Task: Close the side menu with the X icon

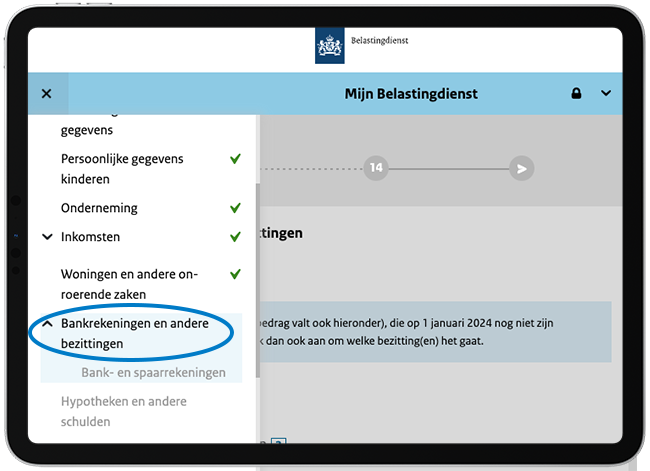Action: [46, 94]
